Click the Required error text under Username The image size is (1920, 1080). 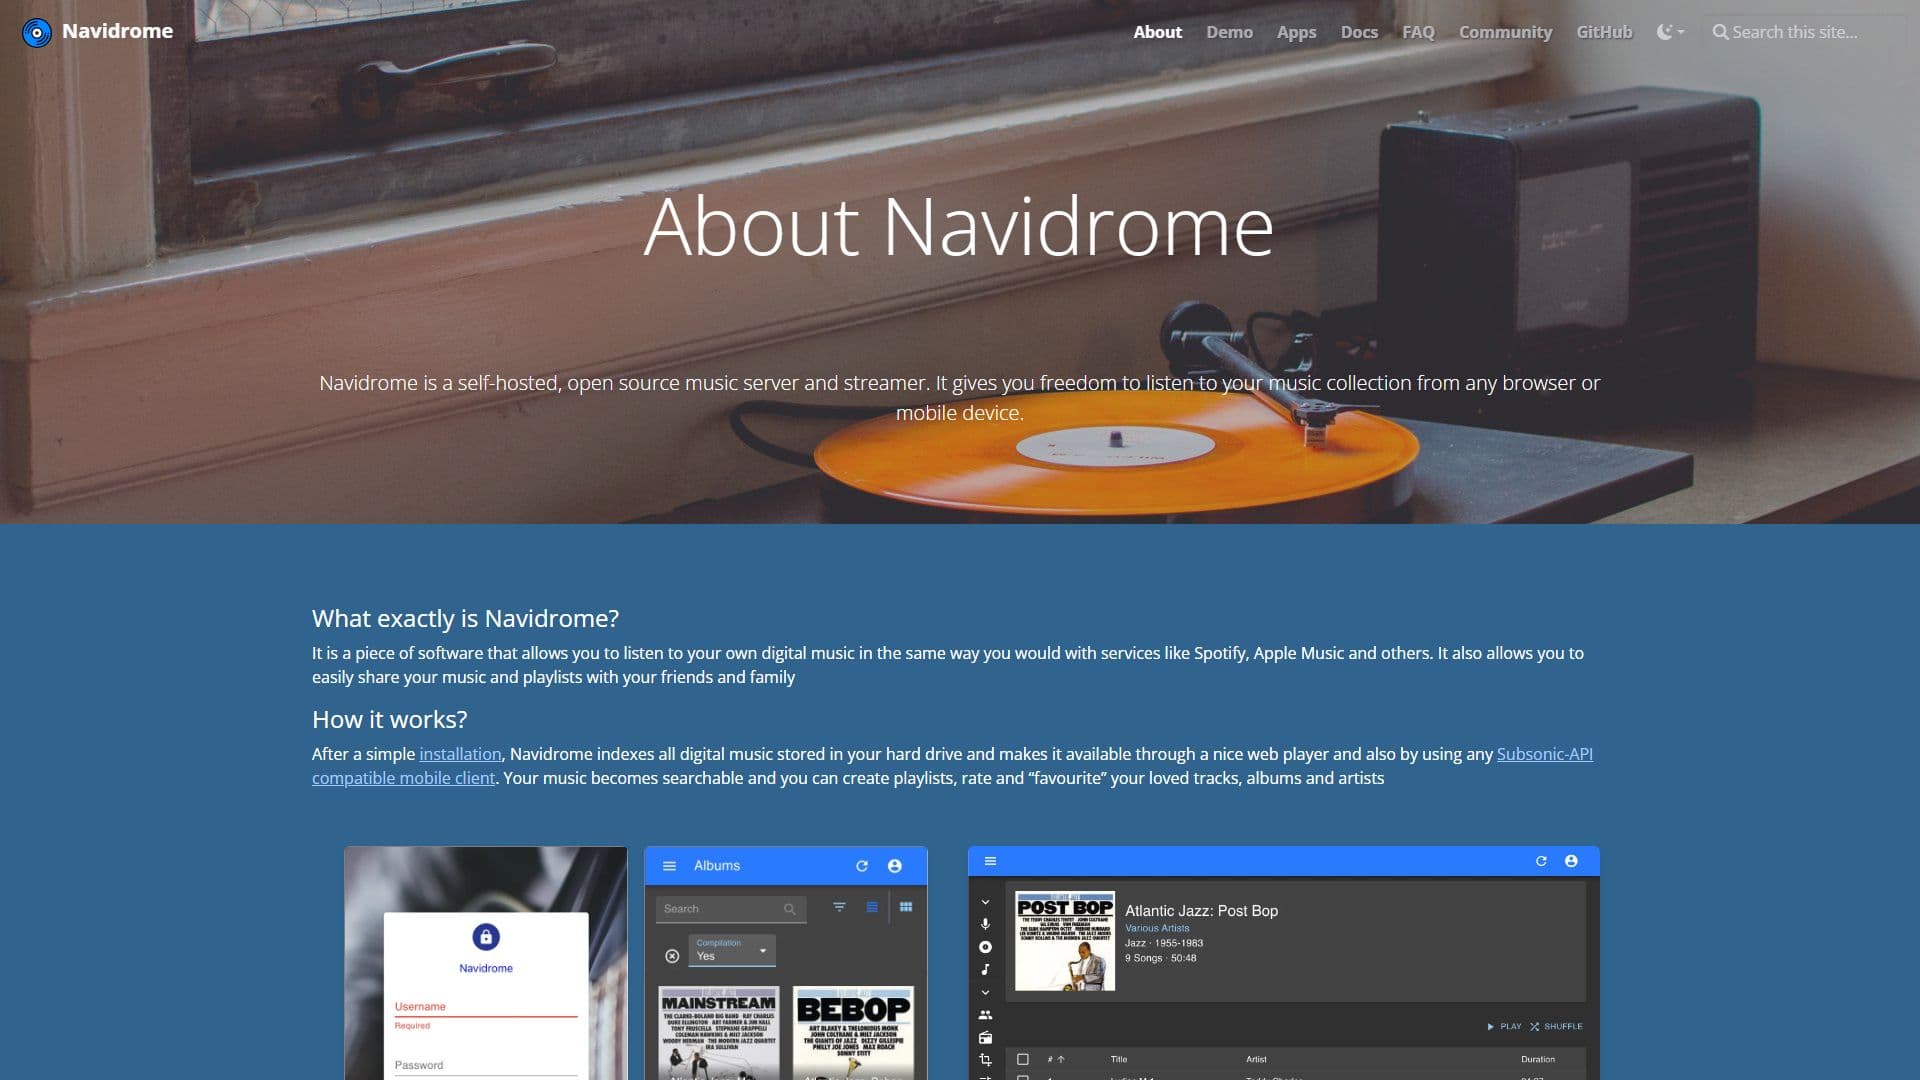click(412, 1026)
